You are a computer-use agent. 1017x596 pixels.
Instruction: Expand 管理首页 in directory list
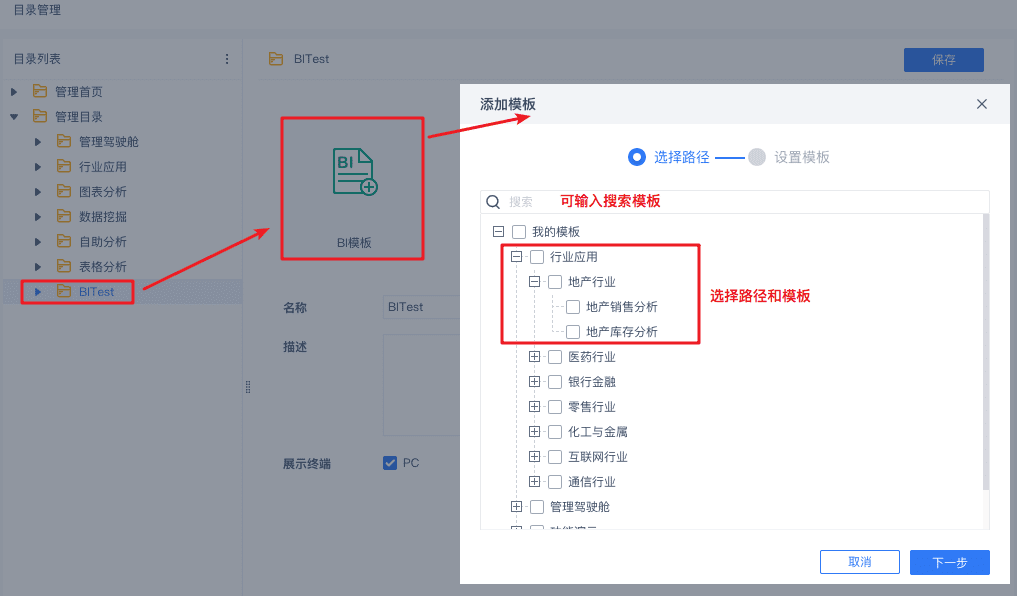click(14, 91)
